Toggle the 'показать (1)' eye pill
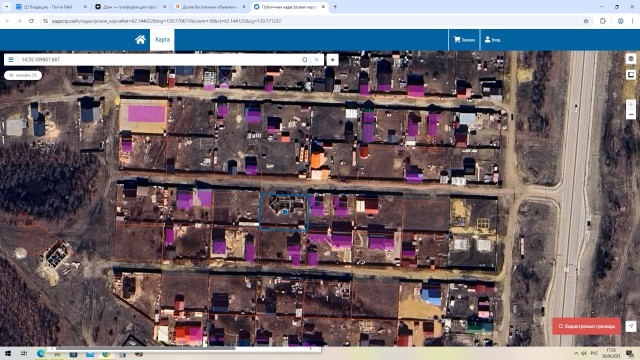This screenshot has width=640, height=360. point(23,75)
